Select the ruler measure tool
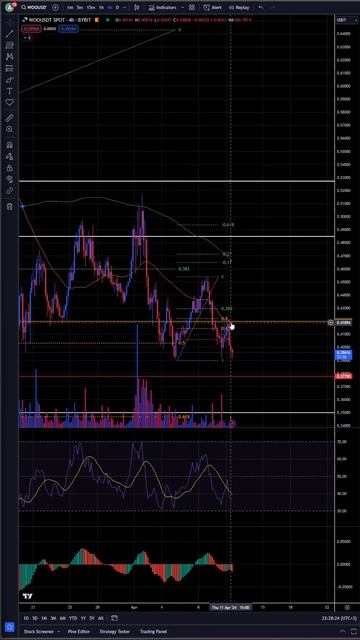Viewport: 360px width, 640px height. pos(9,118)
